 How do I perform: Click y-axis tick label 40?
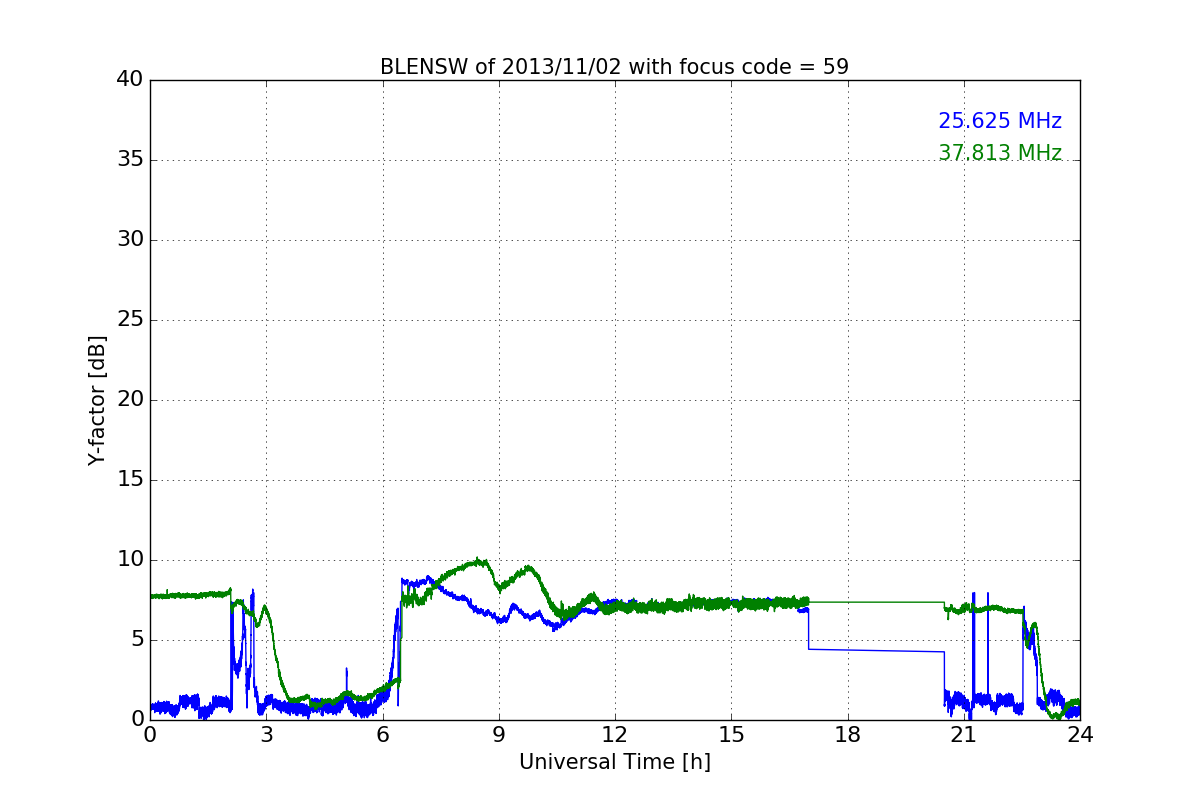click(130, 80)
